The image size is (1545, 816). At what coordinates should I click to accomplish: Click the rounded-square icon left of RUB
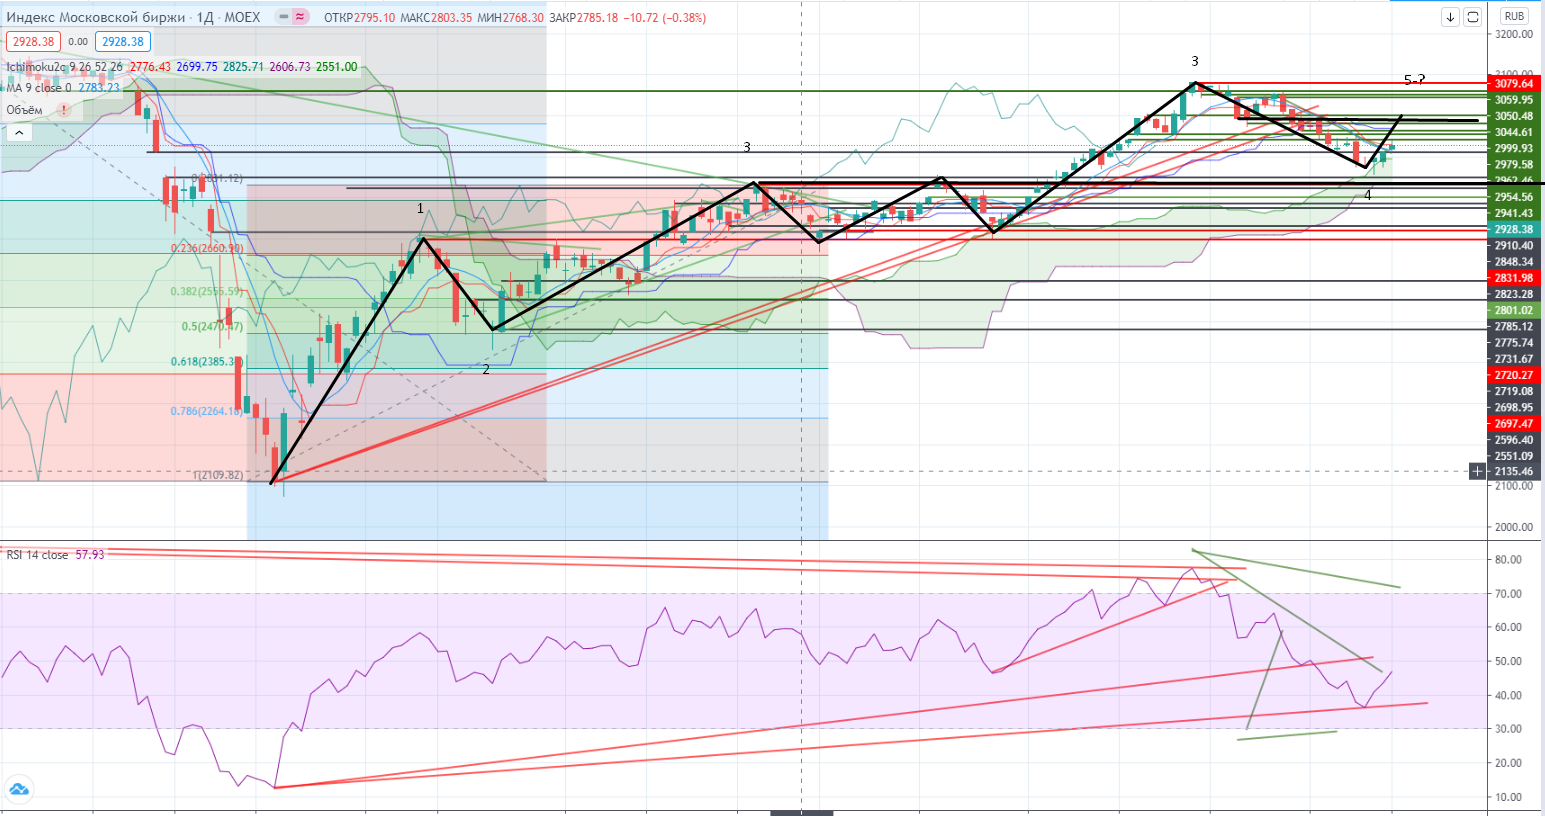(x=1472, y=17)
